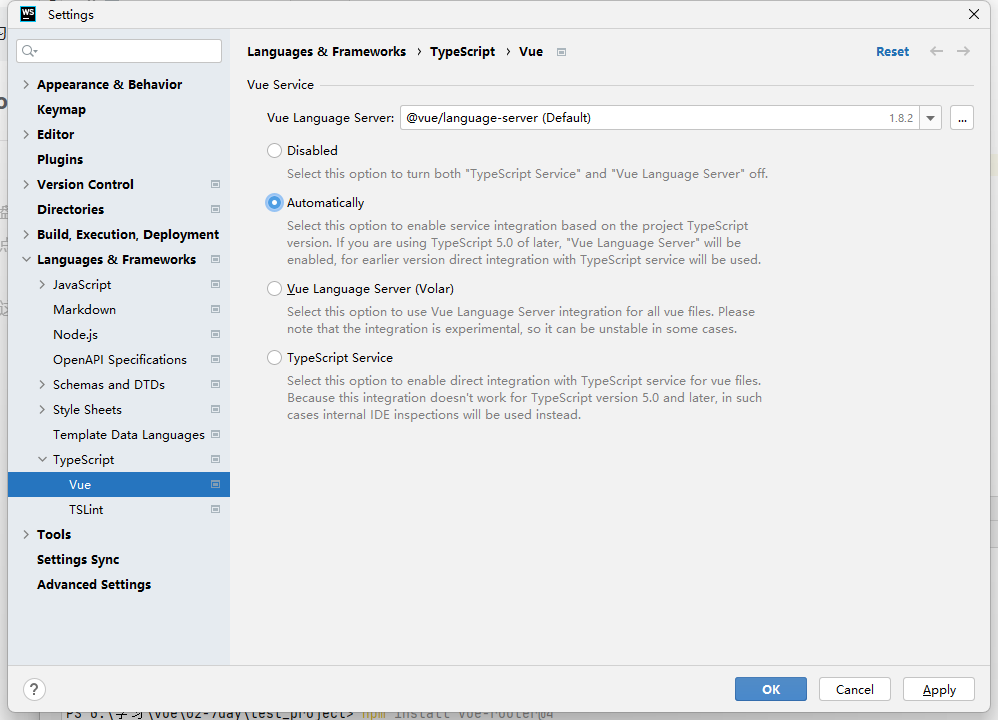The width and height of the screenshot is (998, 720).
Task: Expand the Version Control section
Action: coord(26,185)
